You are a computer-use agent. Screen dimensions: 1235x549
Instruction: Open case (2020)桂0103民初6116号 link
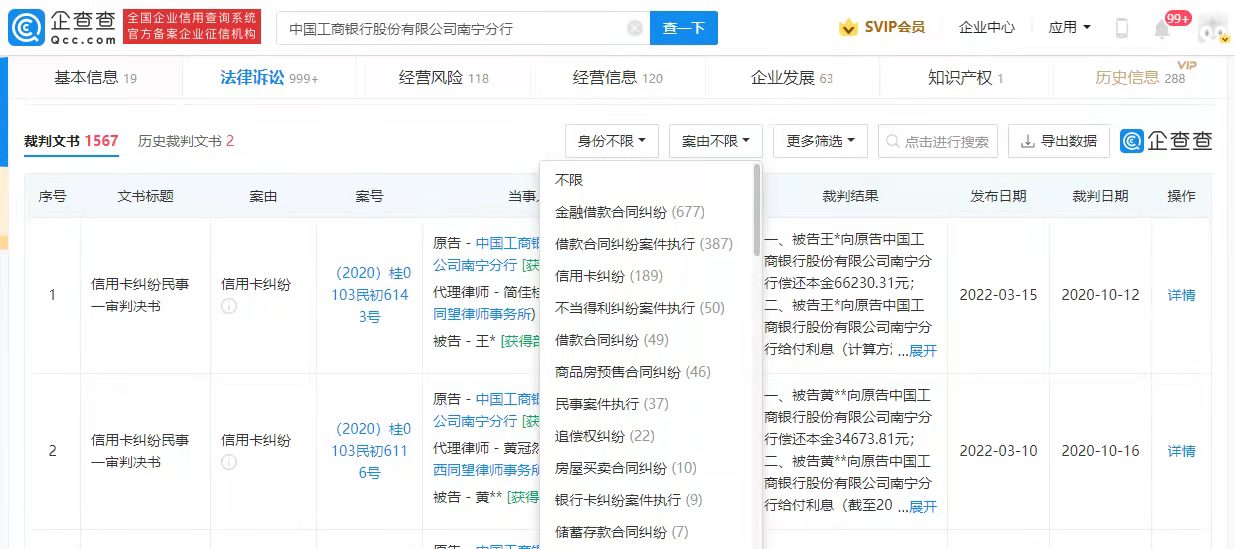point(370,450)
